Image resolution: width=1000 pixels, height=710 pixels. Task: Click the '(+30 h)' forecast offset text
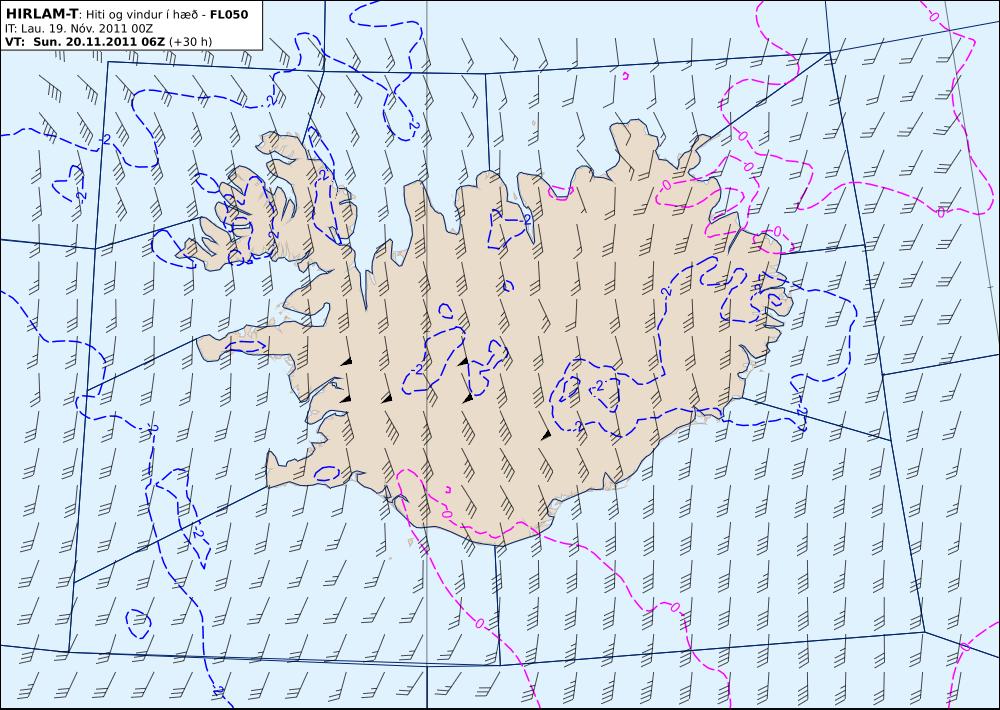pyautogui.click(x=191, y=42)
